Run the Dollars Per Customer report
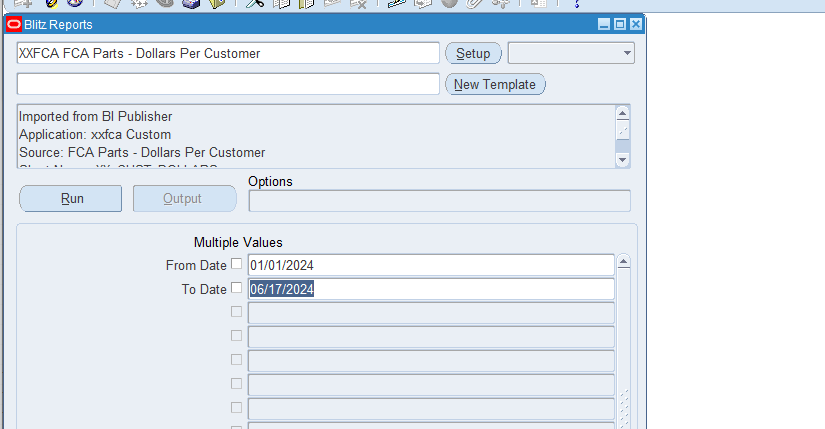The image size is (825, 429). 71,198
